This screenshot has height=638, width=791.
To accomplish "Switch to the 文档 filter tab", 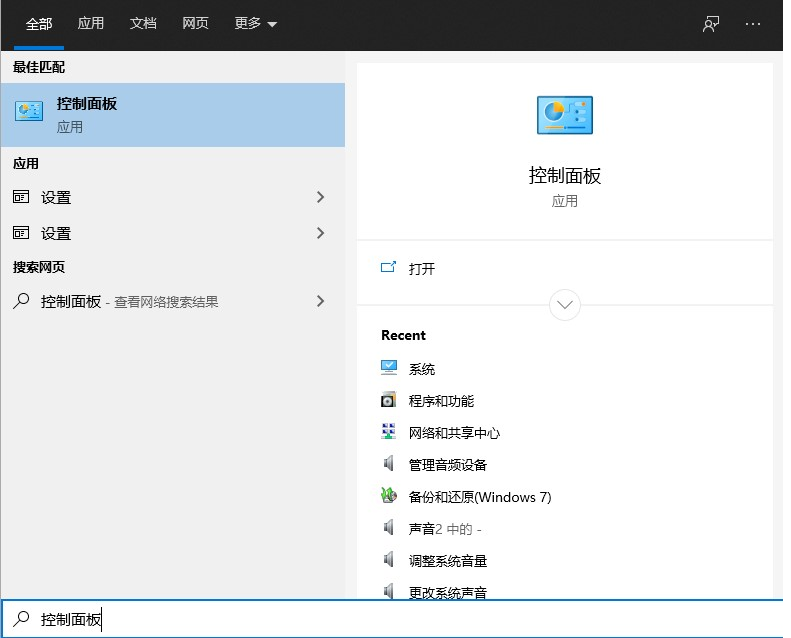I will pos(143,24).
